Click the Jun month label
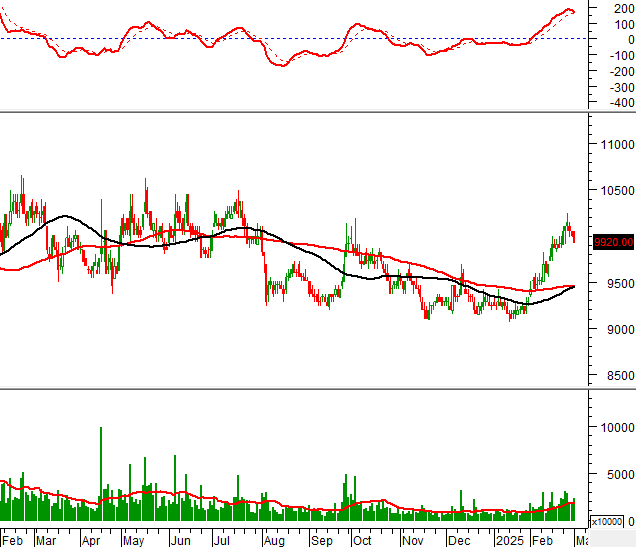The image size is (636, 547). [x=180, y=541]
